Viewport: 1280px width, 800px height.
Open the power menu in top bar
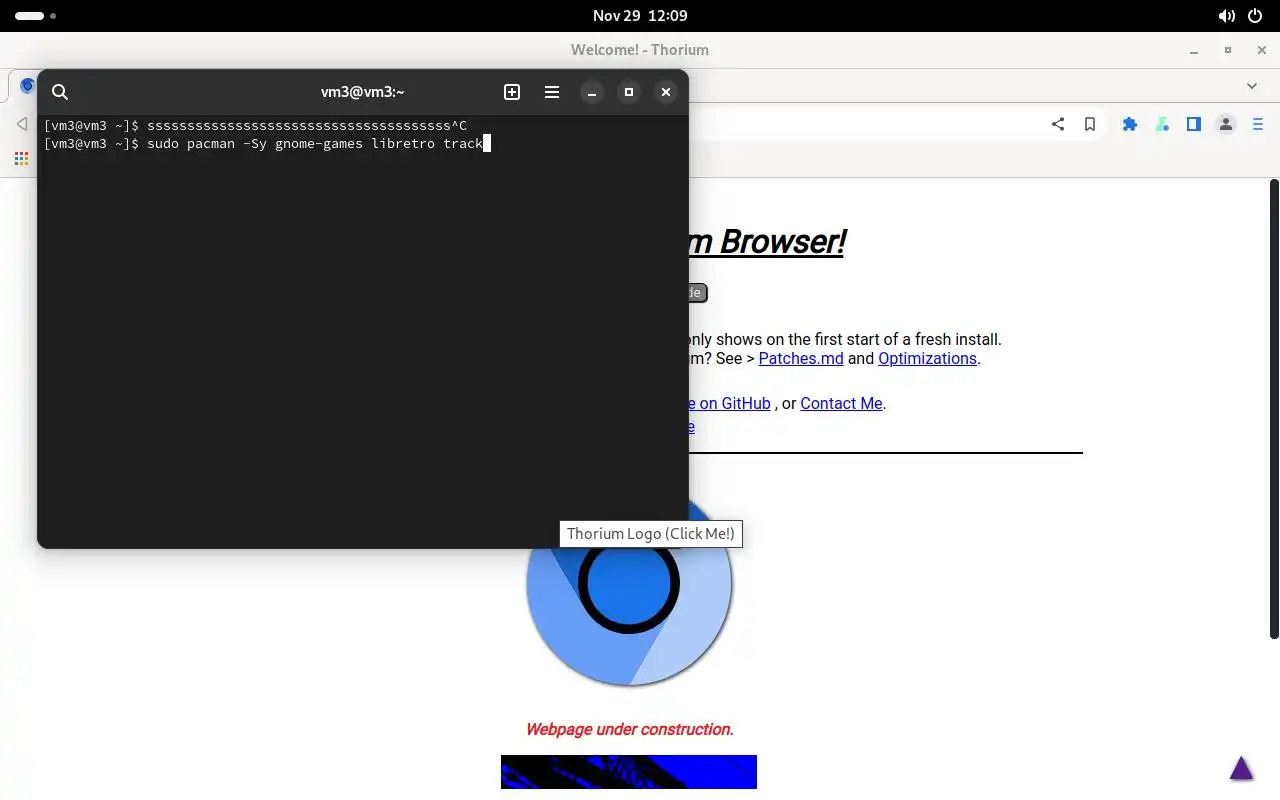(x=1255, y=16)
